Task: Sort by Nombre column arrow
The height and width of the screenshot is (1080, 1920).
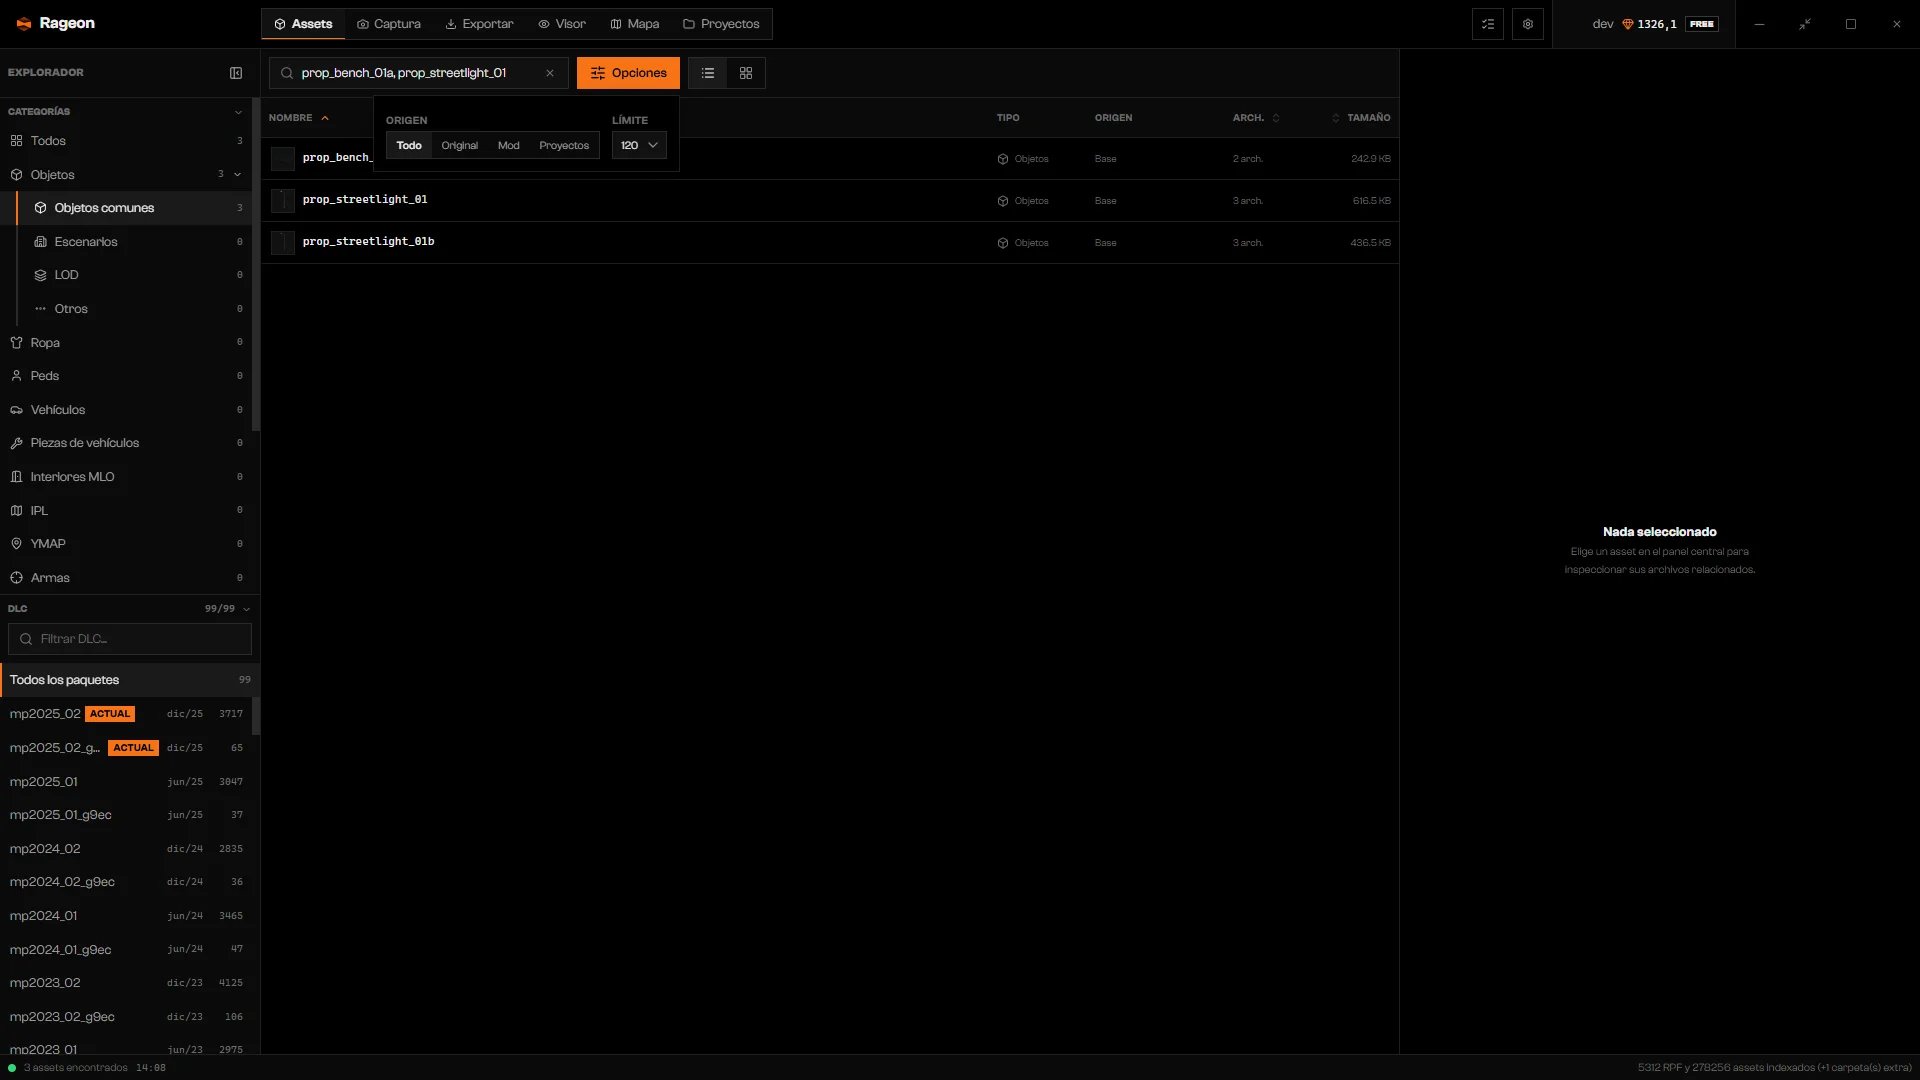Action: (325, 118)
